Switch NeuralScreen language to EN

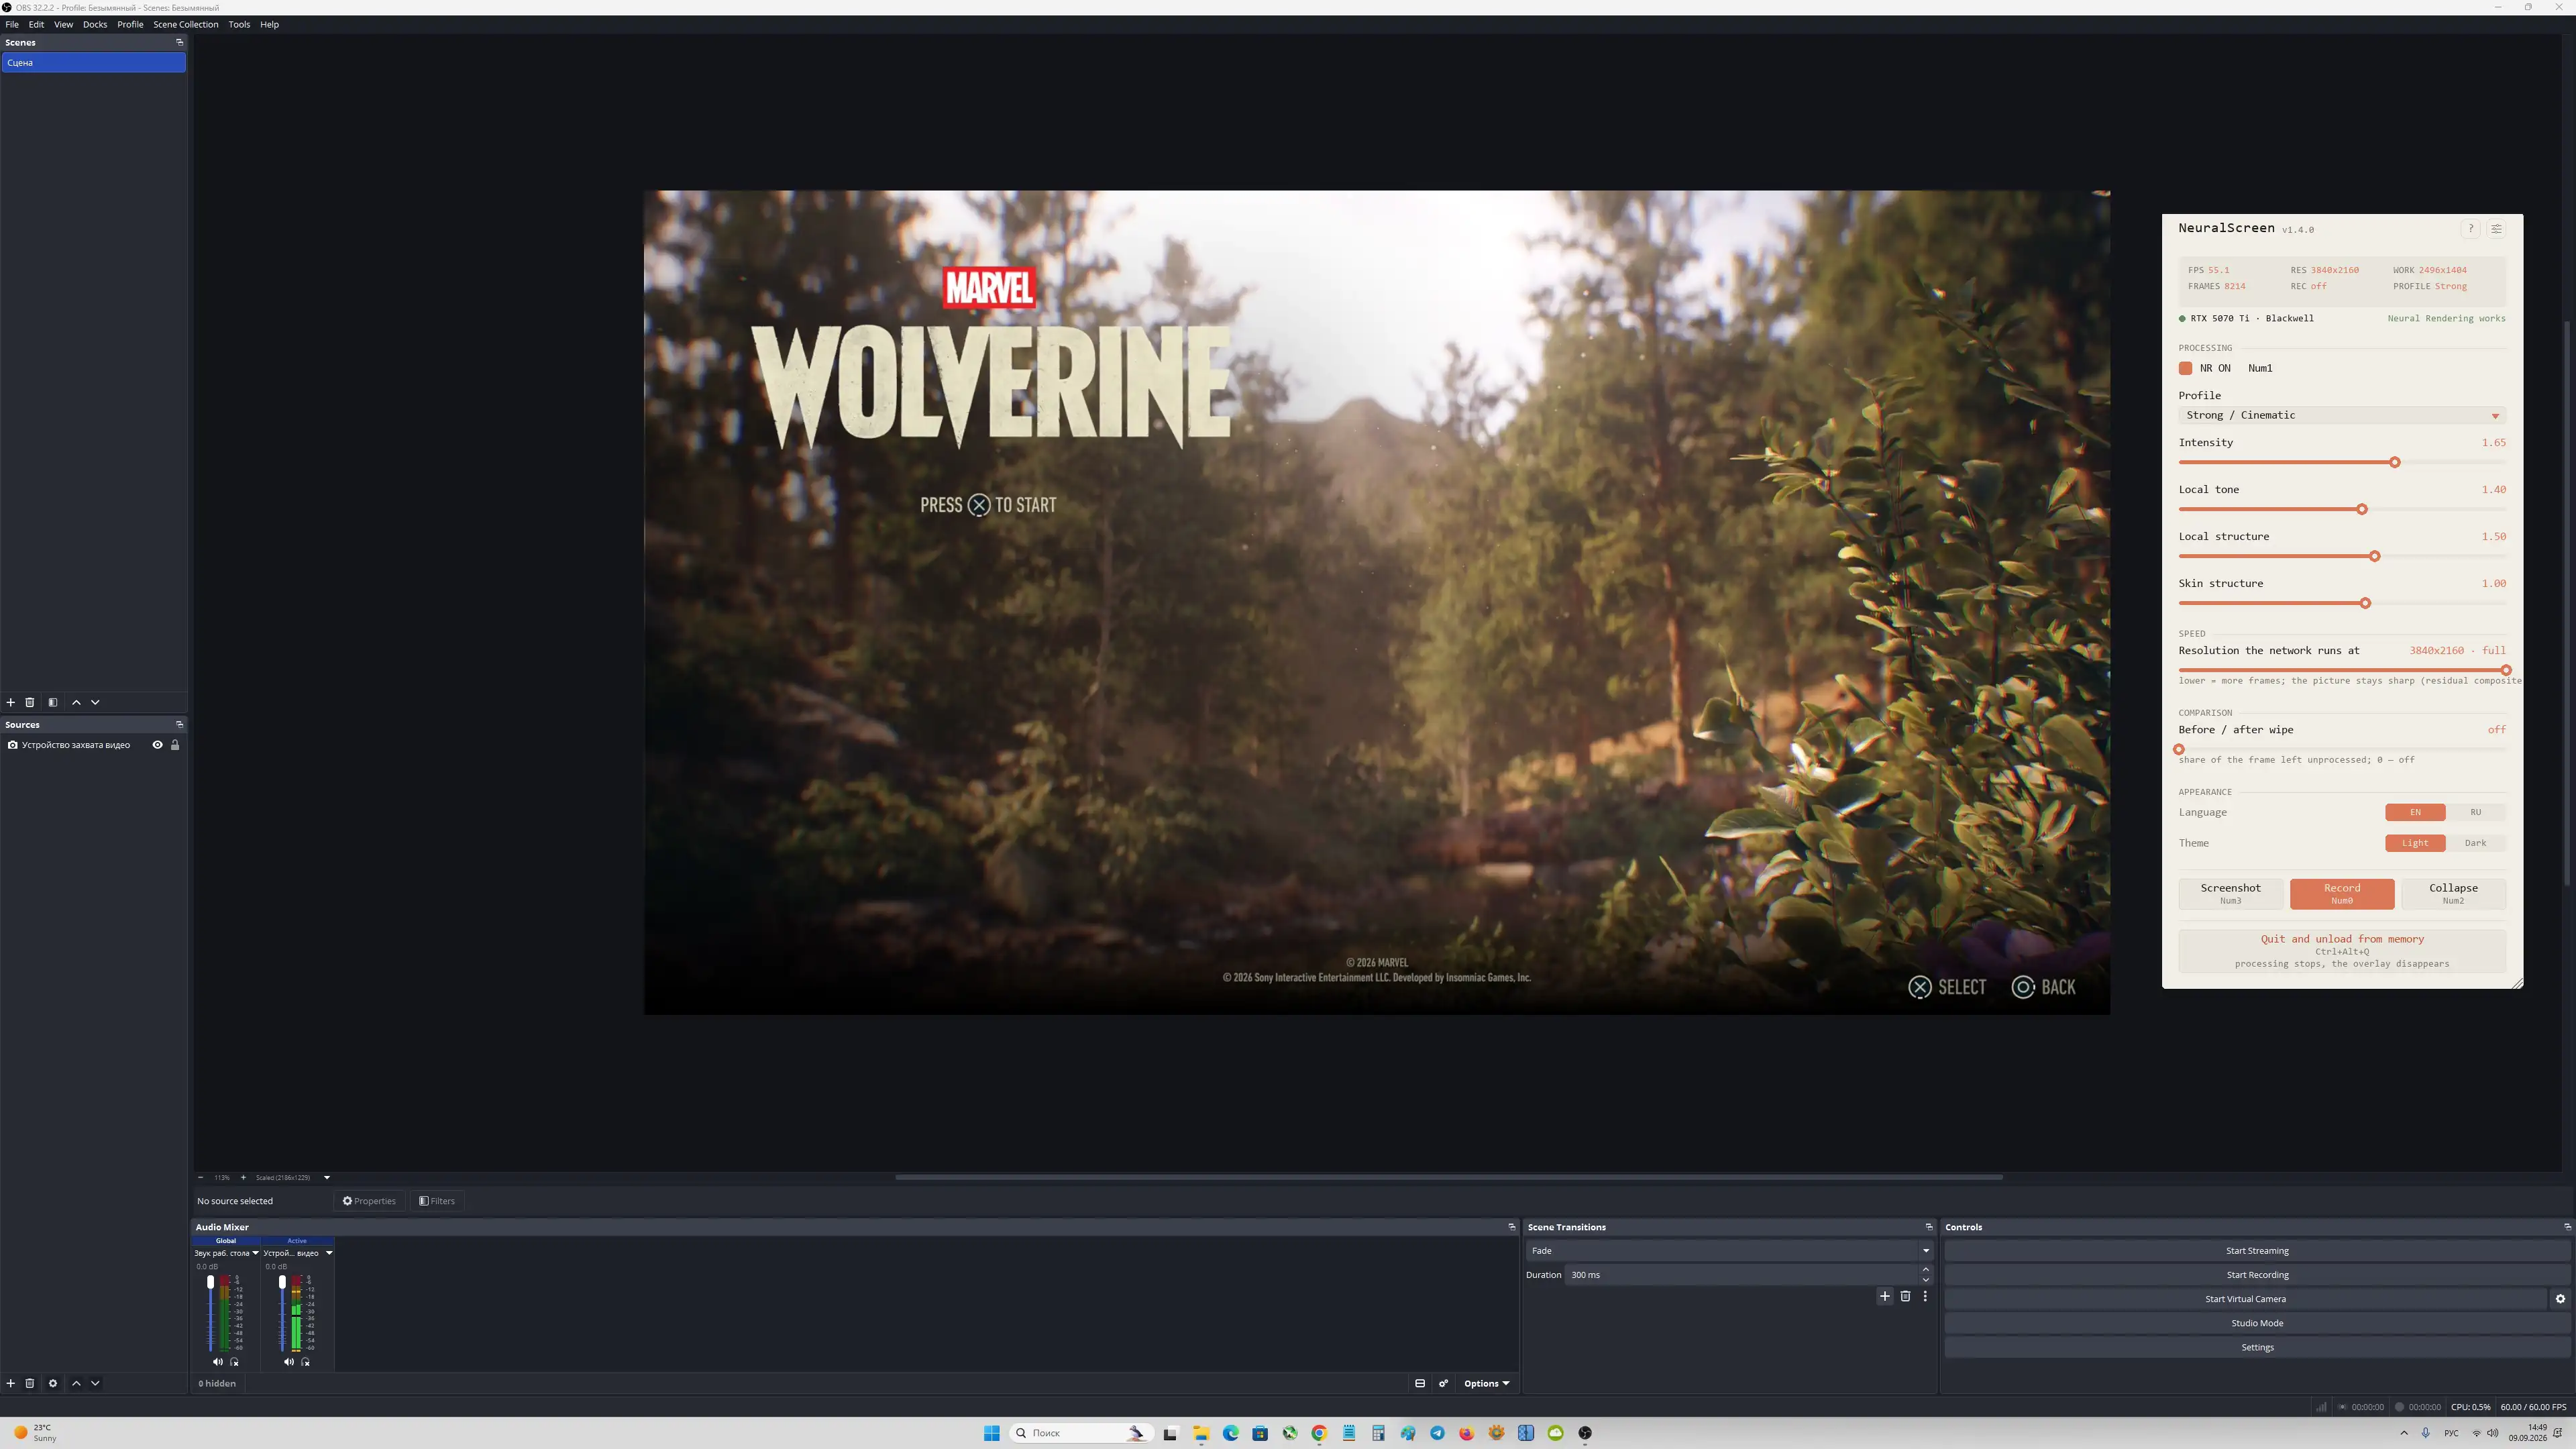(x=2415, y=812)
